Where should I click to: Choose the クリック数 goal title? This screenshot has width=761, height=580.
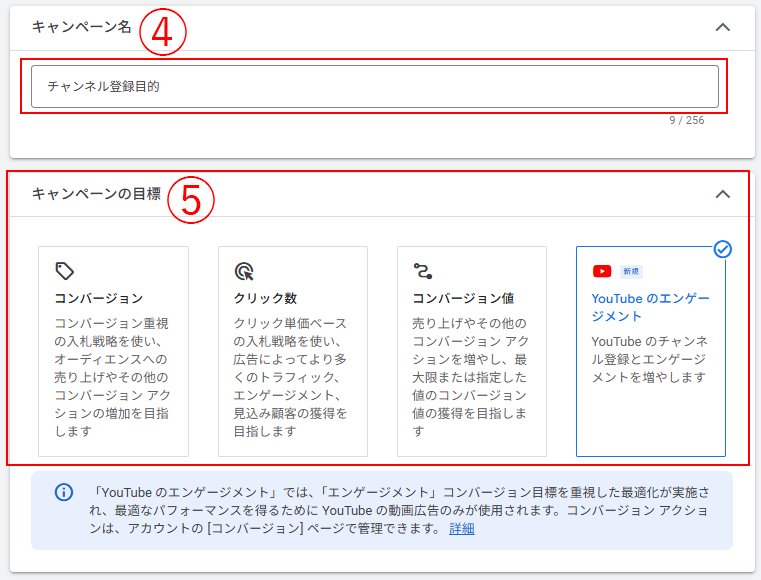pos(265,298)
